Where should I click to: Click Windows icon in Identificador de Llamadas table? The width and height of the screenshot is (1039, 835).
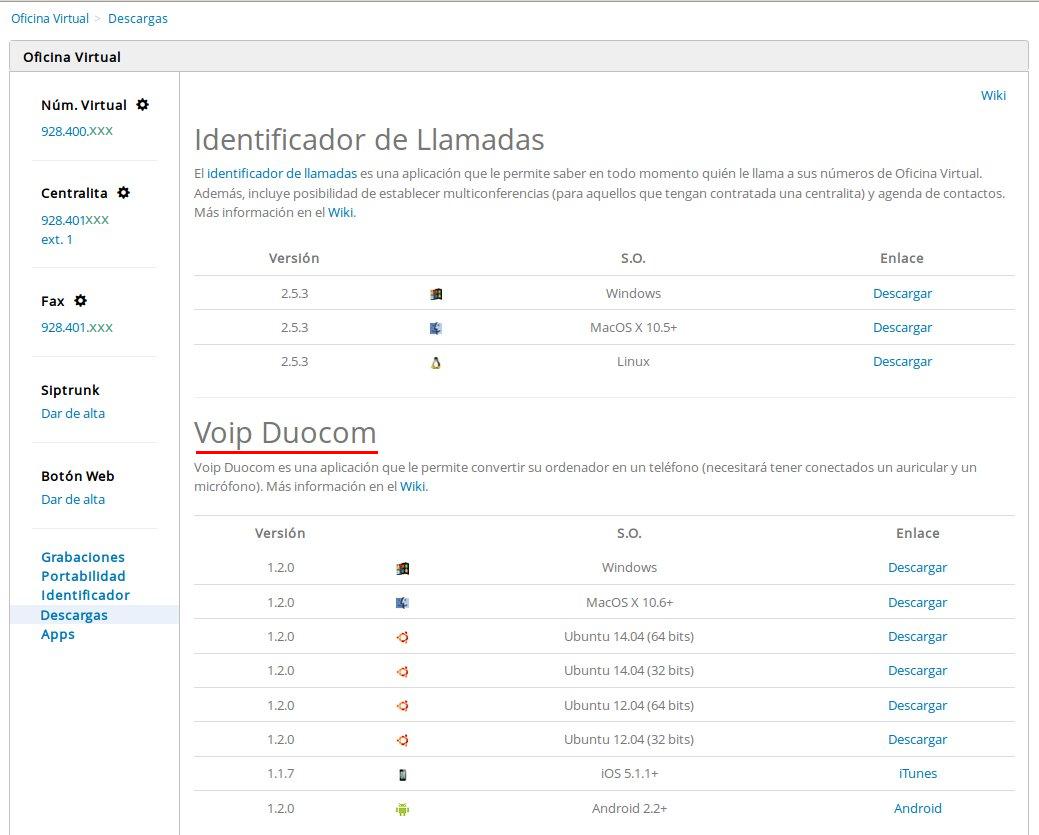(x=436, y=294)
